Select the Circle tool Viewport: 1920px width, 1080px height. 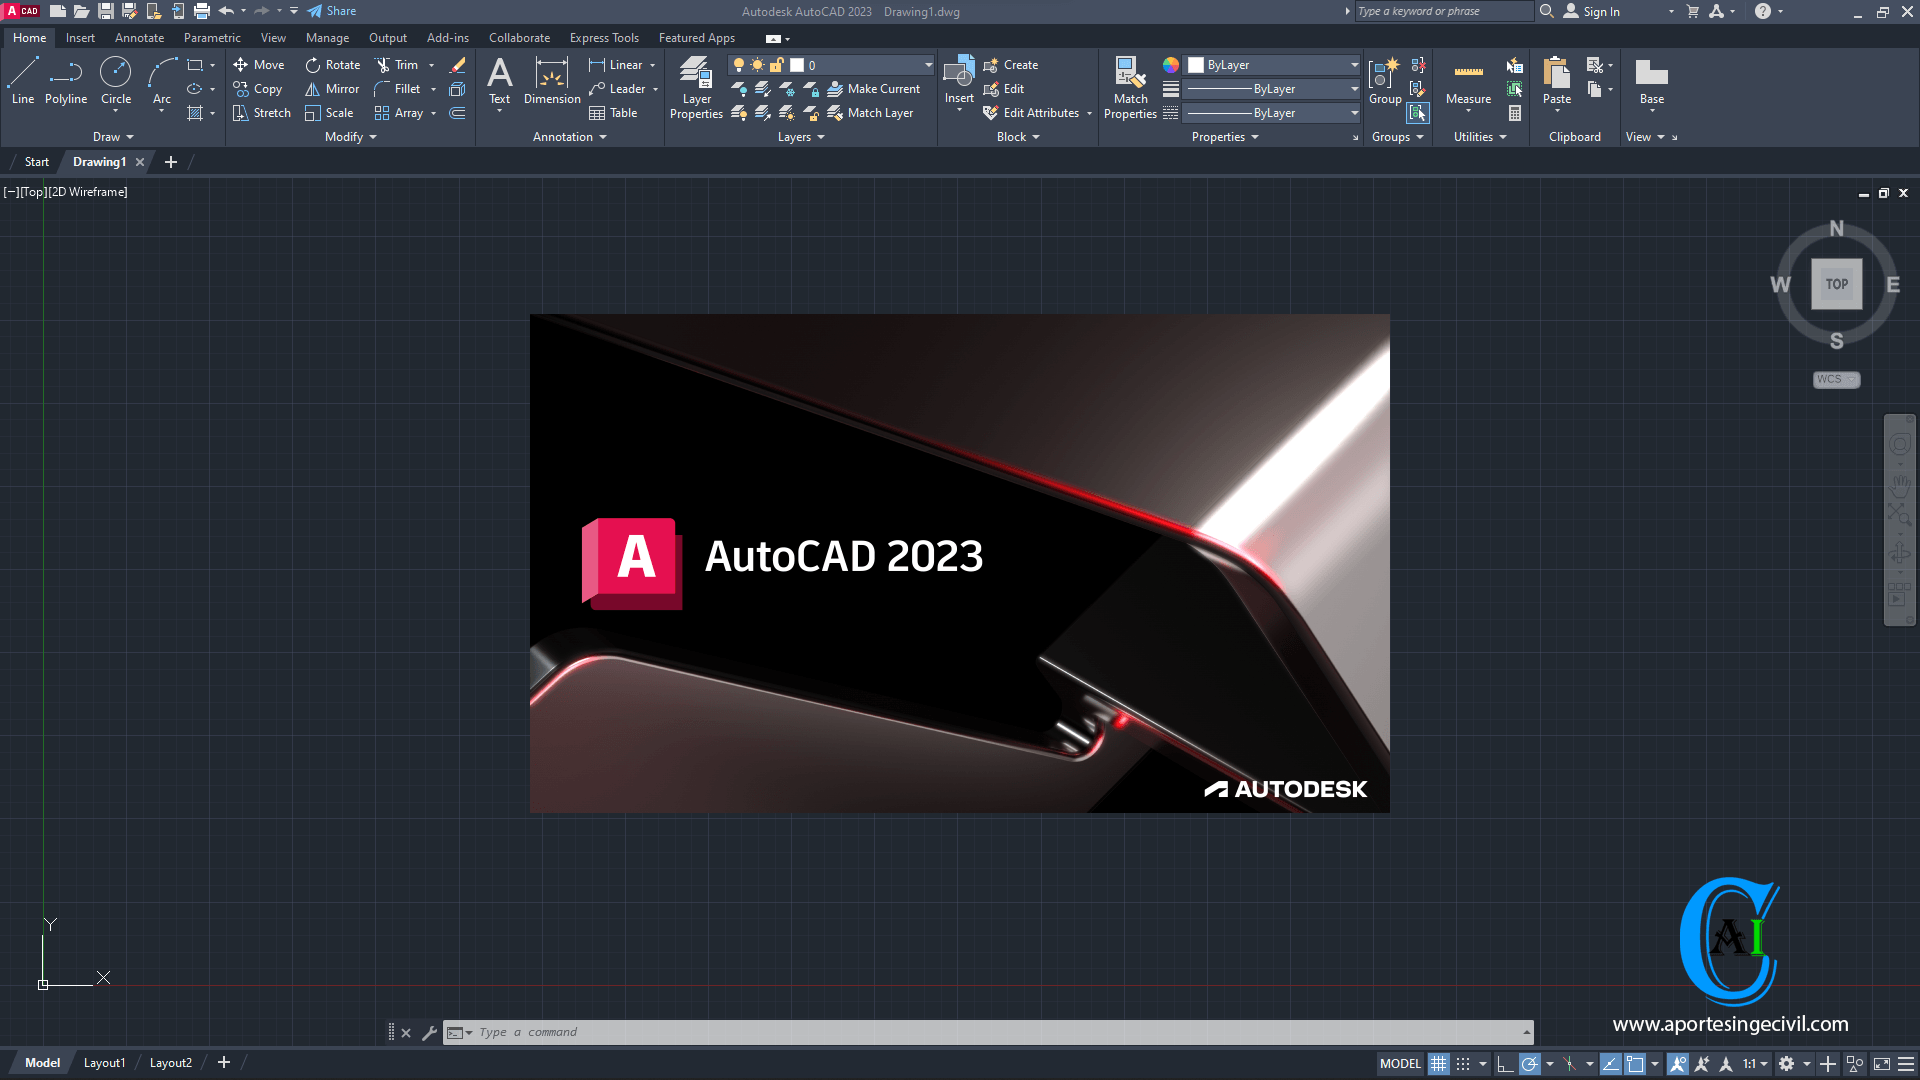[x=116, y=81]
